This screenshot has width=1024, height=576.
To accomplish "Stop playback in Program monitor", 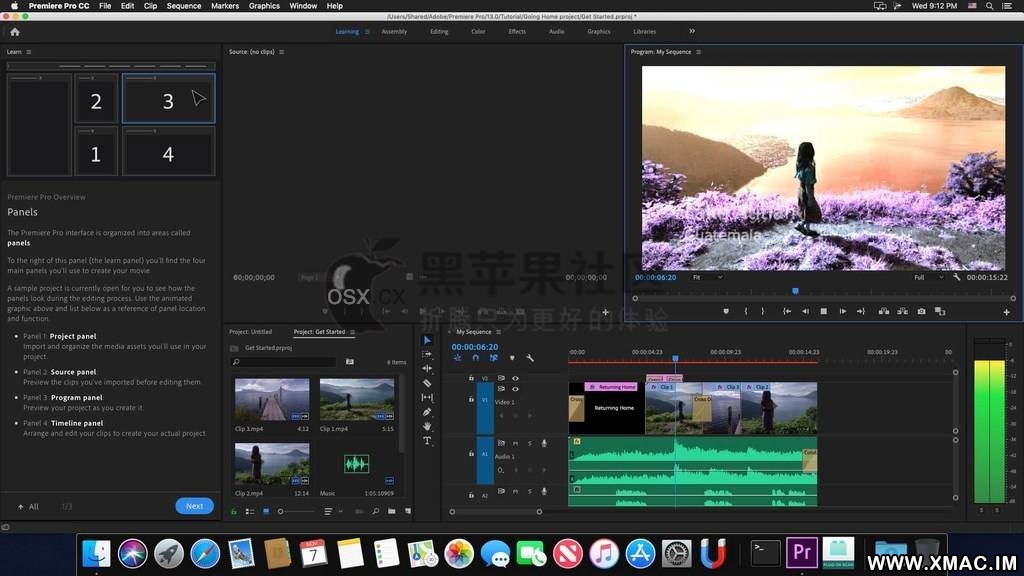I will coord(824,312).
